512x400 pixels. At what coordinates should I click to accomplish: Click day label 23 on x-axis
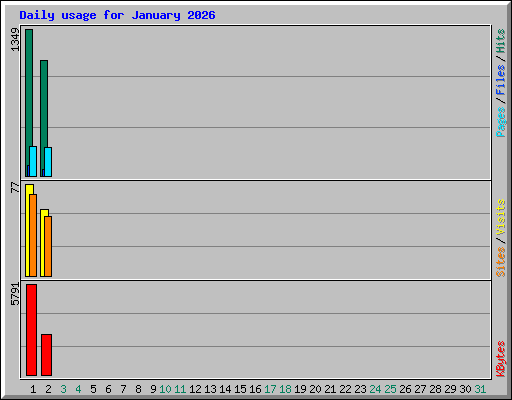360,389
